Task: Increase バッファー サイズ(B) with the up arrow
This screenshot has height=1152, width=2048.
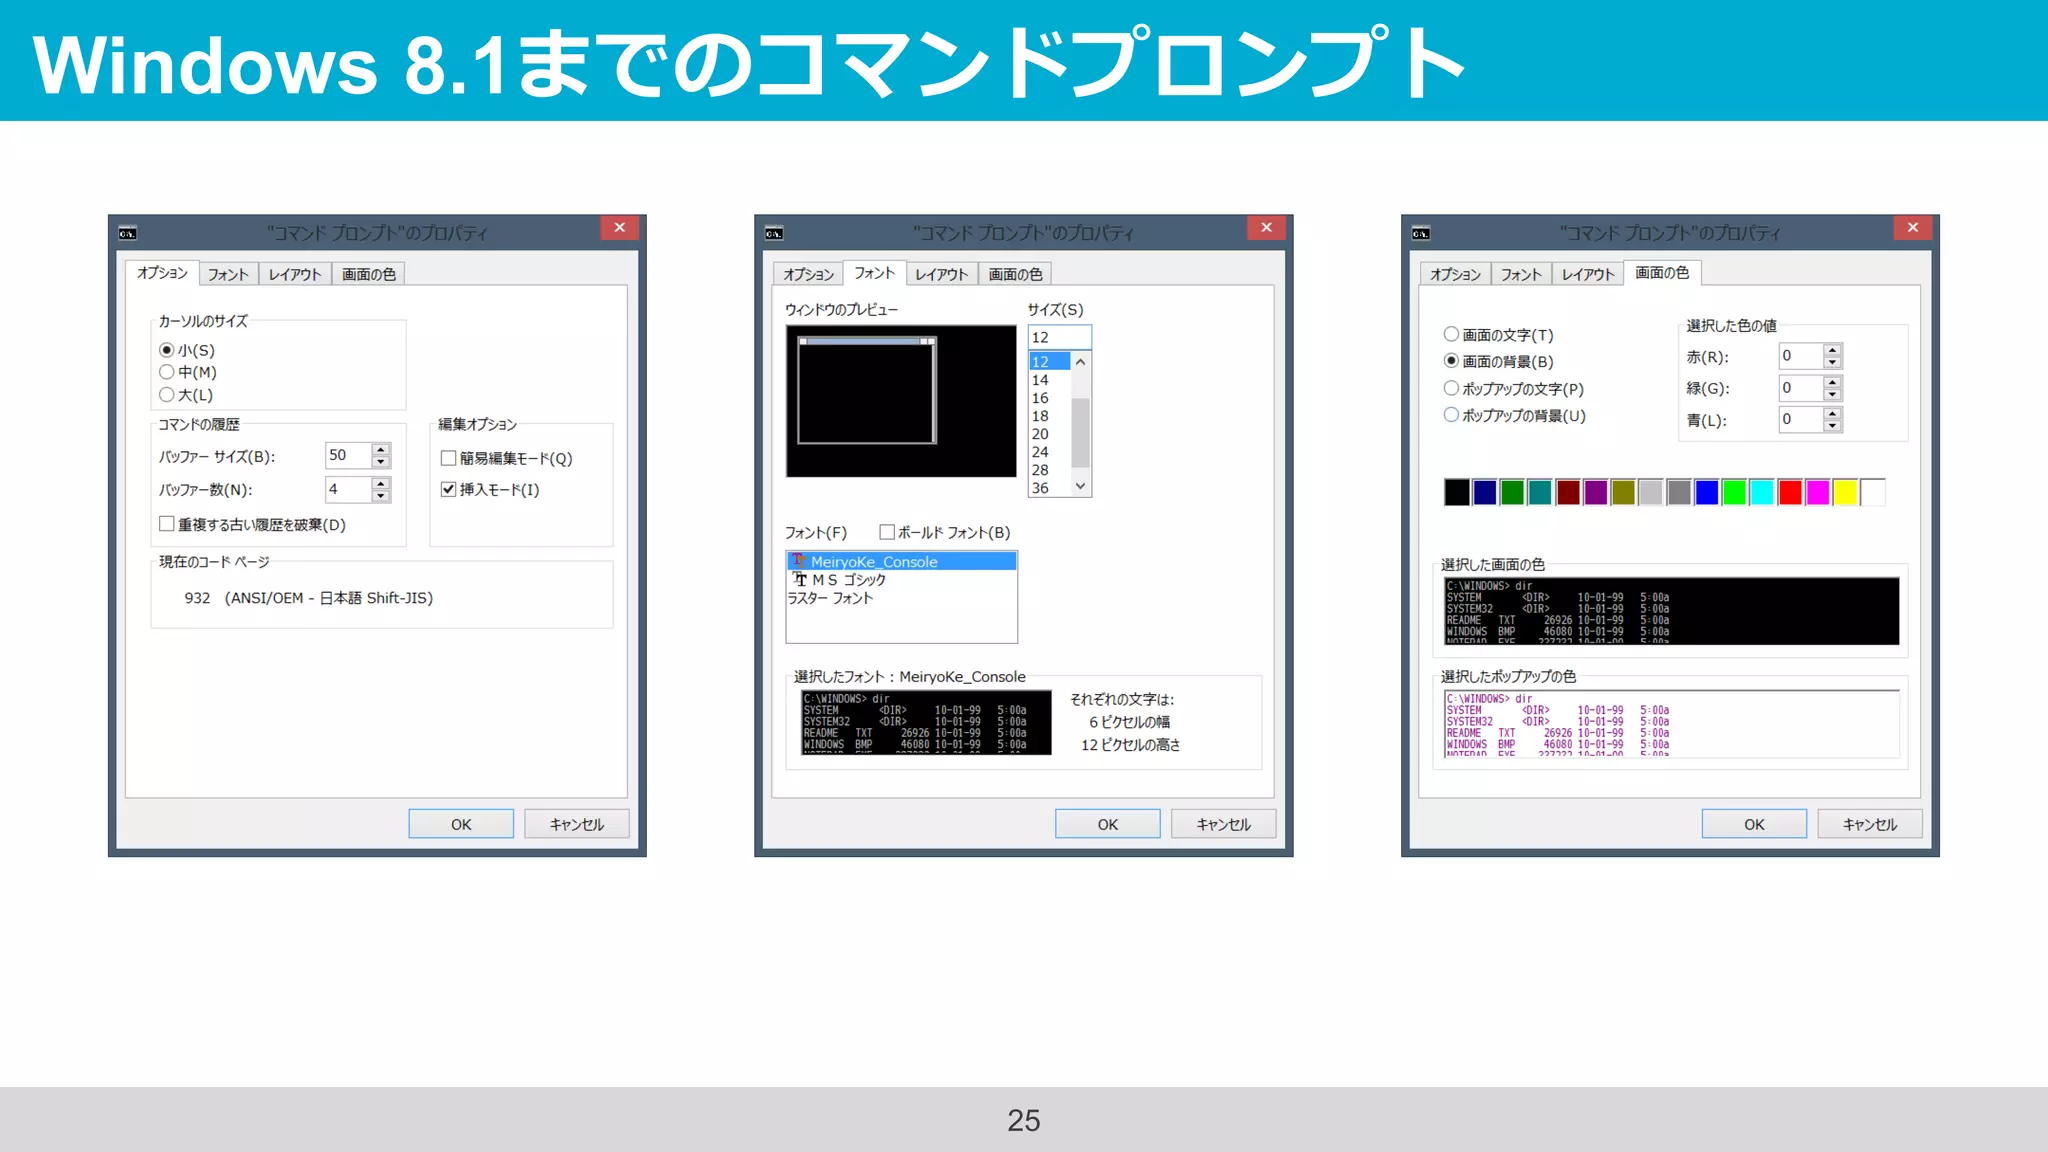Action: 381,449
